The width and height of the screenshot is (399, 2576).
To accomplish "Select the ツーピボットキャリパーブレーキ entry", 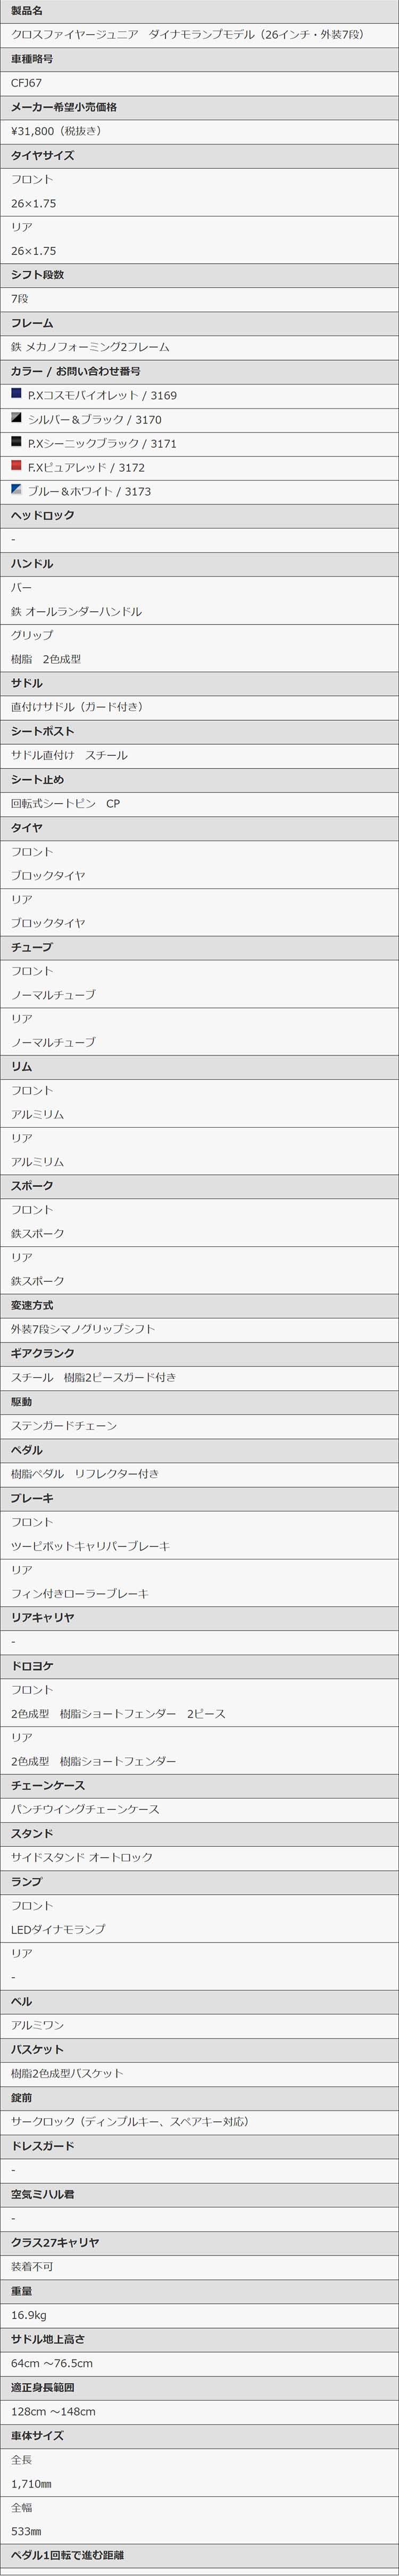I will pos(90,1545).
